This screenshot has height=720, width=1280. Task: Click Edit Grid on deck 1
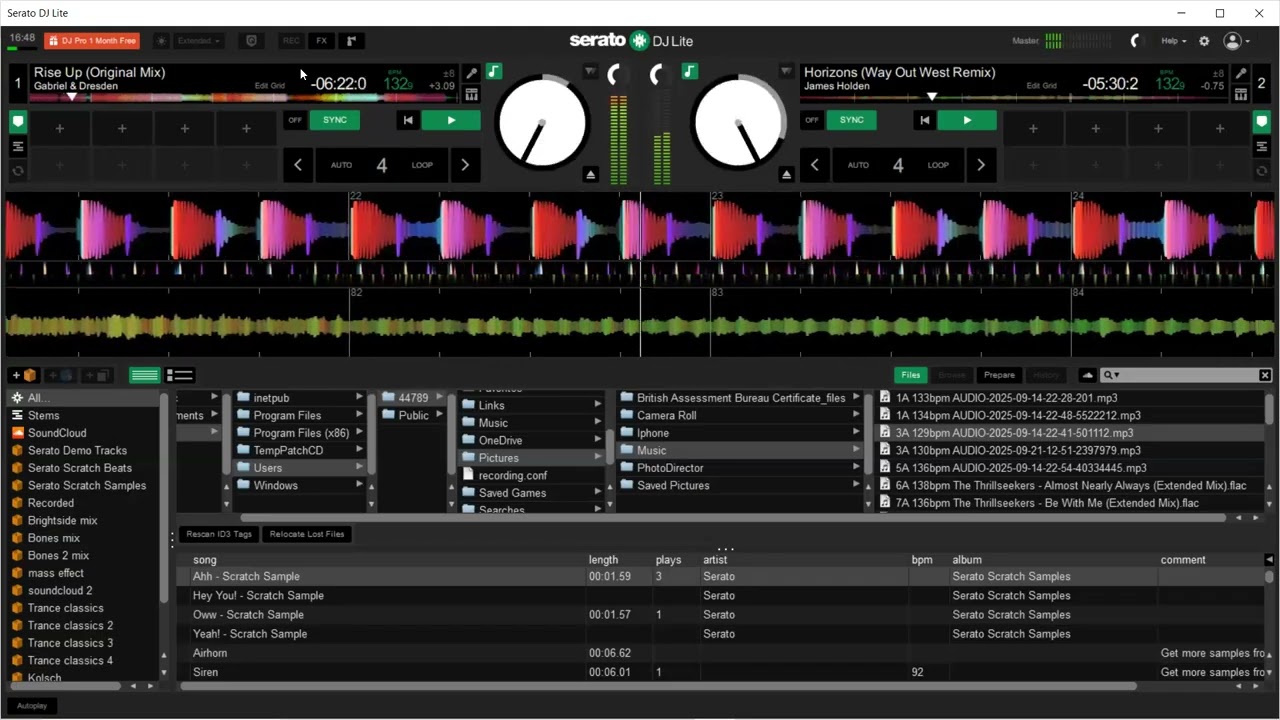click(270, 86)
